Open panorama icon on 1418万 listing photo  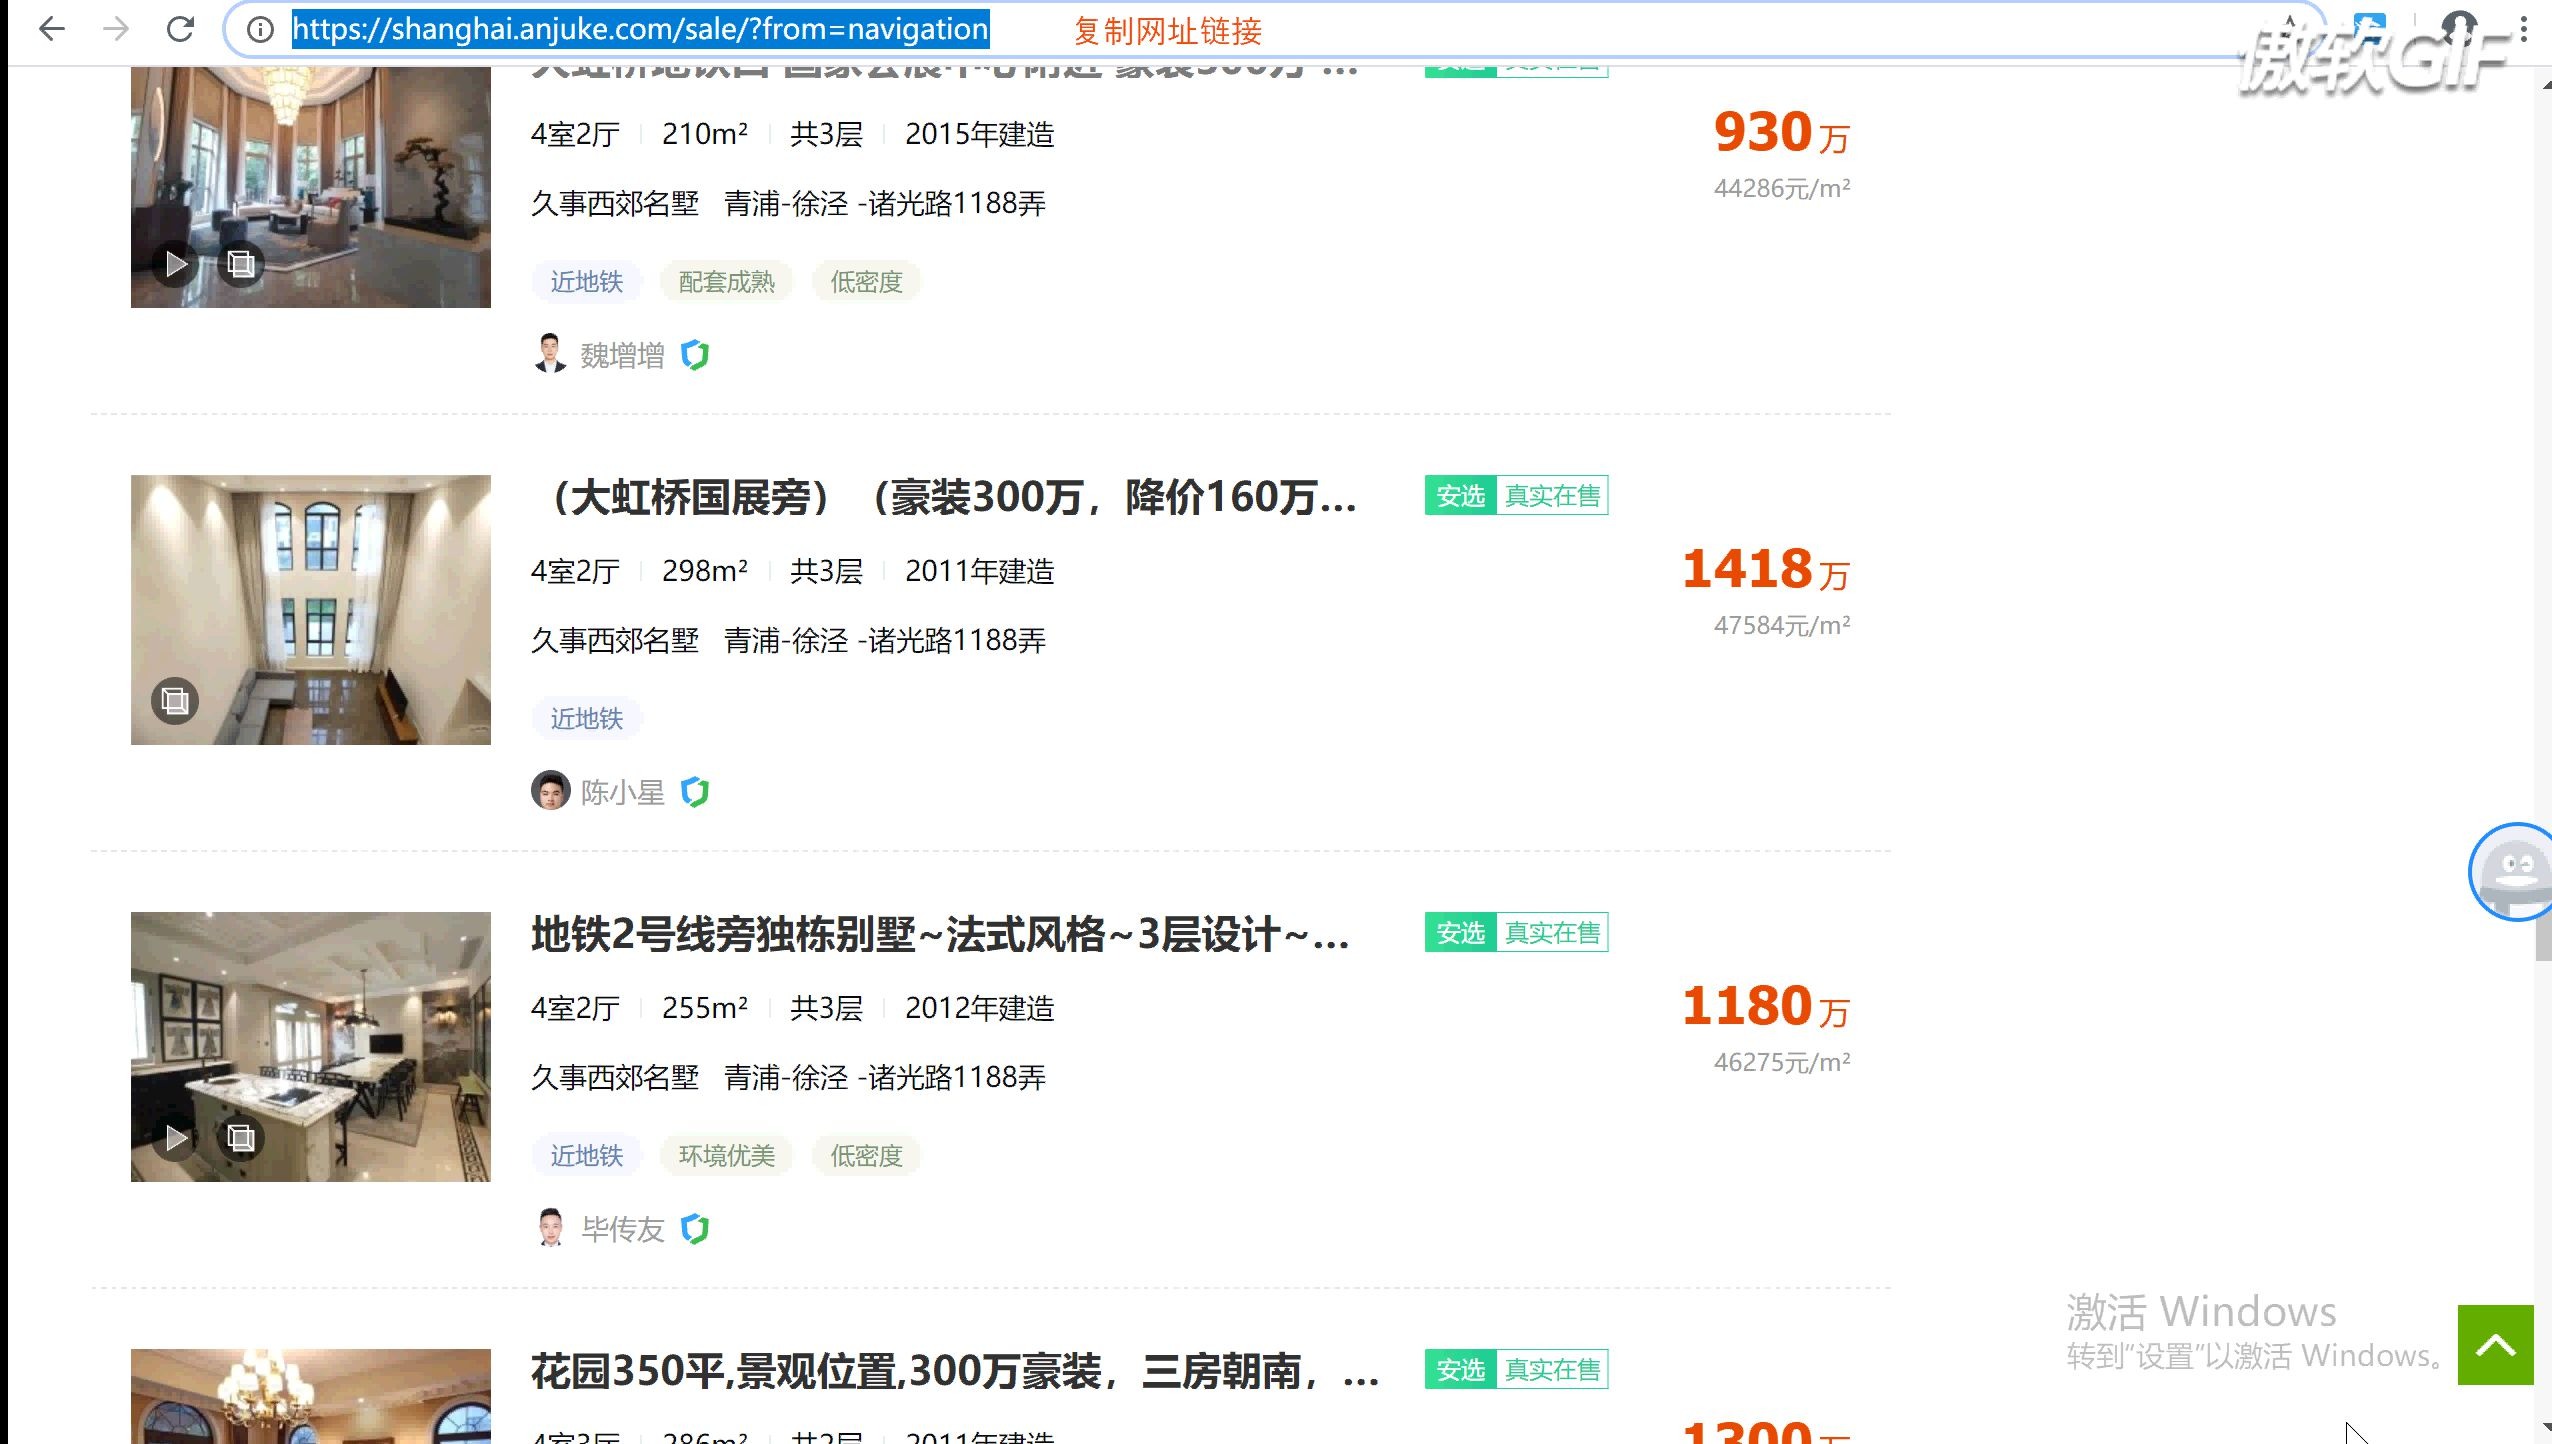[x=175, y=701]
